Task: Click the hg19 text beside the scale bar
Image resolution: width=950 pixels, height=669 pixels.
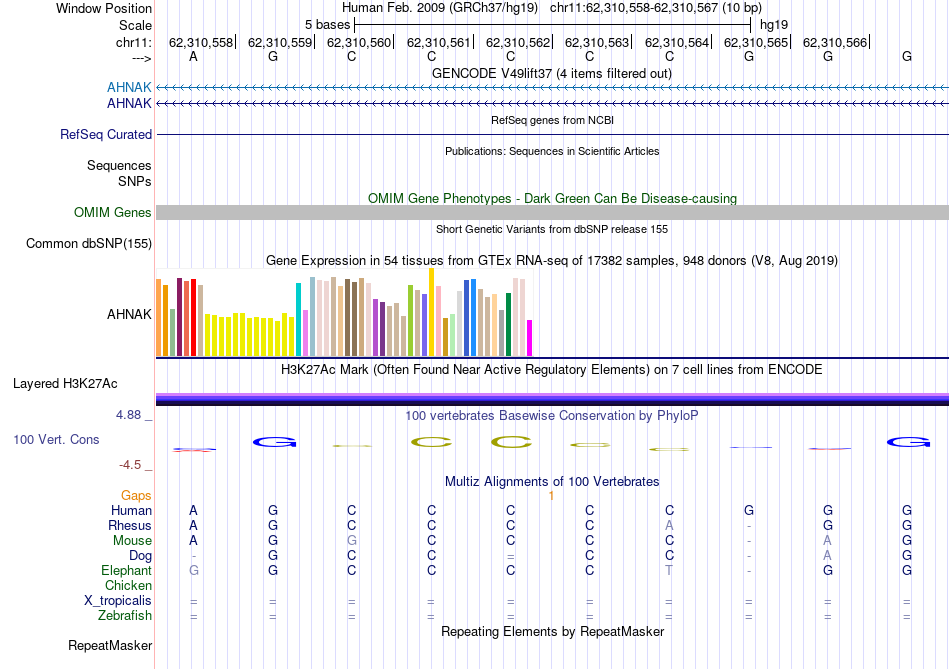Action: click(x=774, y=25)
